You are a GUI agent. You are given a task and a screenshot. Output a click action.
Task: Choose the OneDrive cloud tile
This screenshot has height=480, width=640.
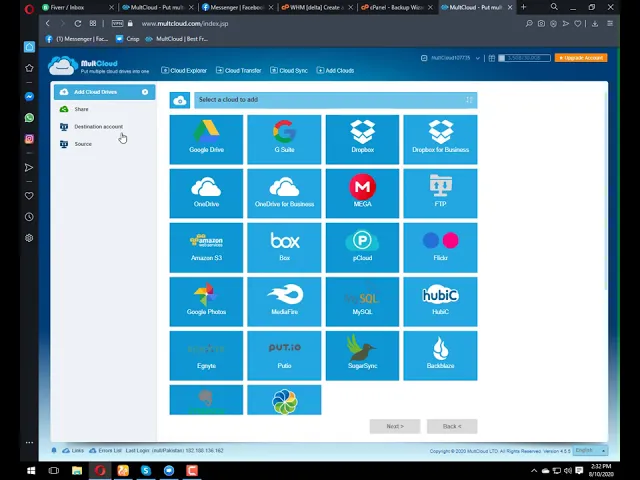(x=206, y=193)
